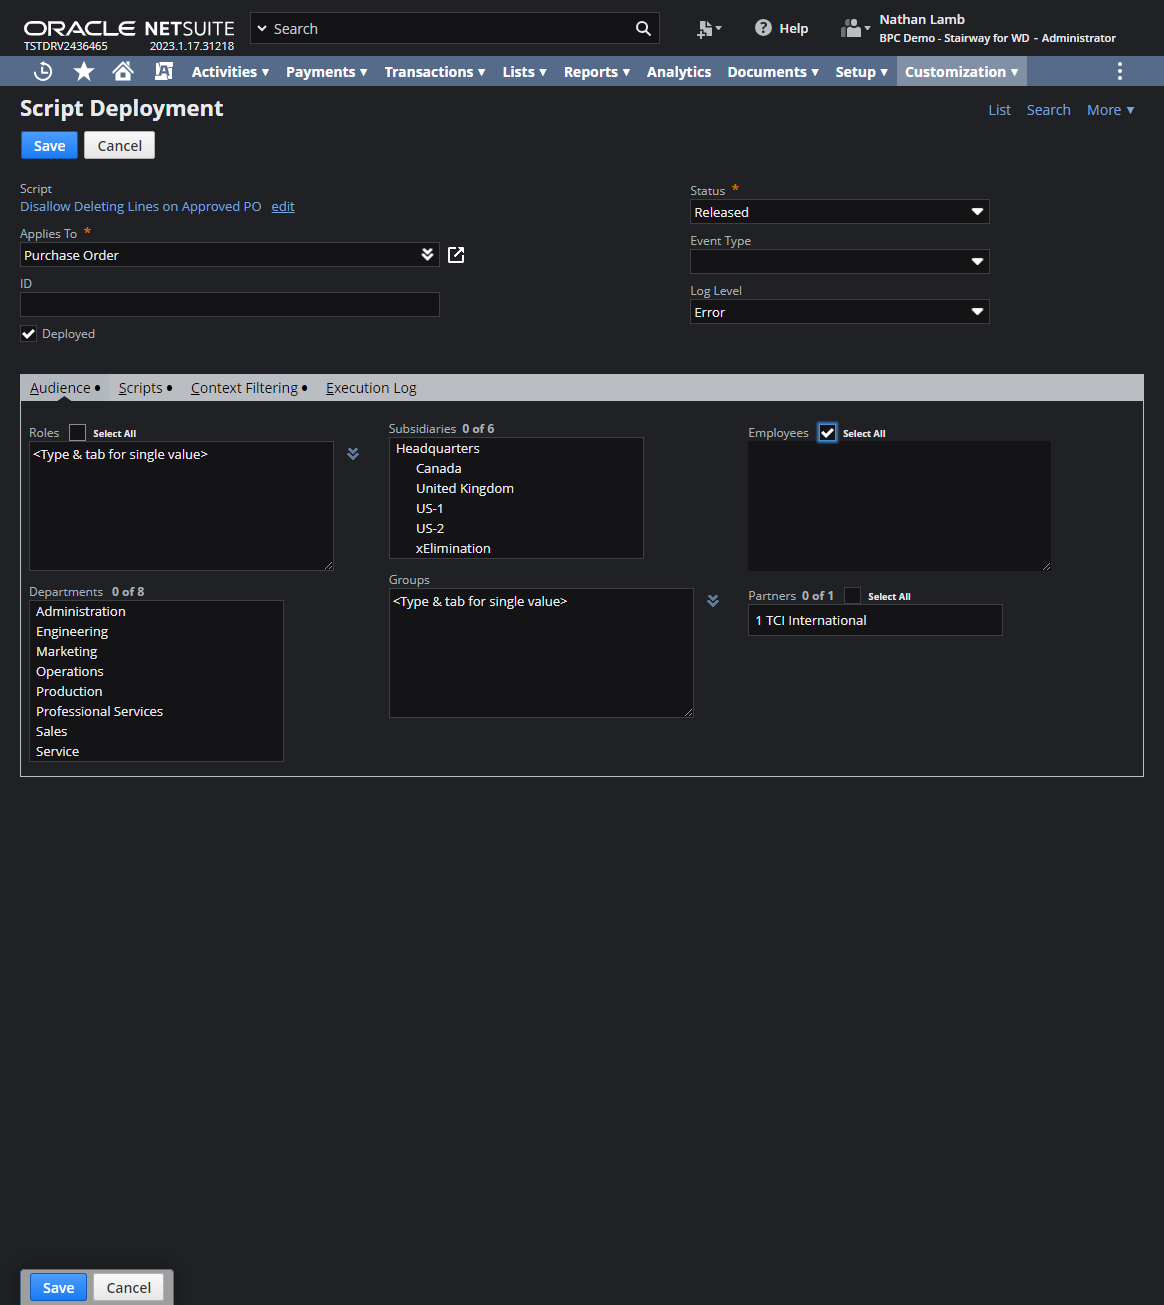This screenshot has height=1305, width=1164.
Task: Switch to the Scripts subtab
Action: (x=145, y=388)
